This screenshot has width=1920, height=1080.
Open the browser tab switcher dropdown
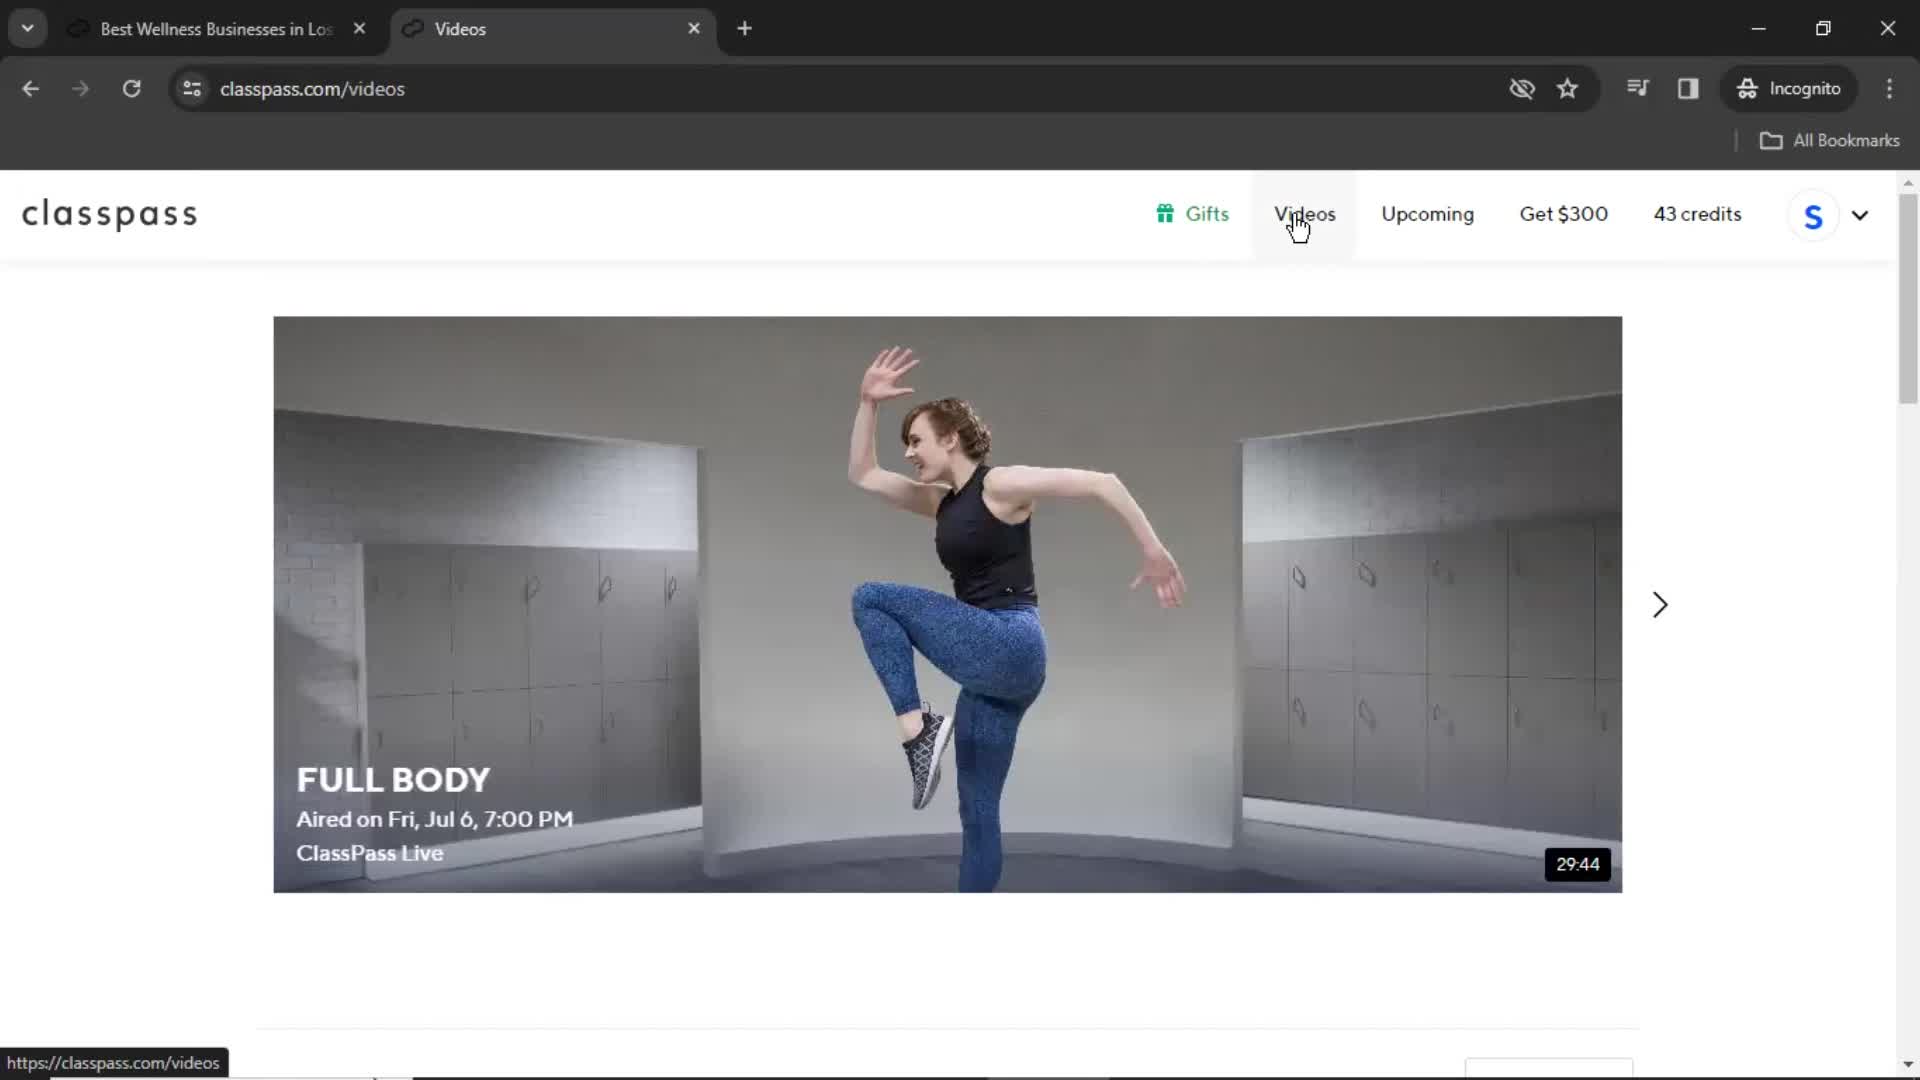click(x=28, y=28)
